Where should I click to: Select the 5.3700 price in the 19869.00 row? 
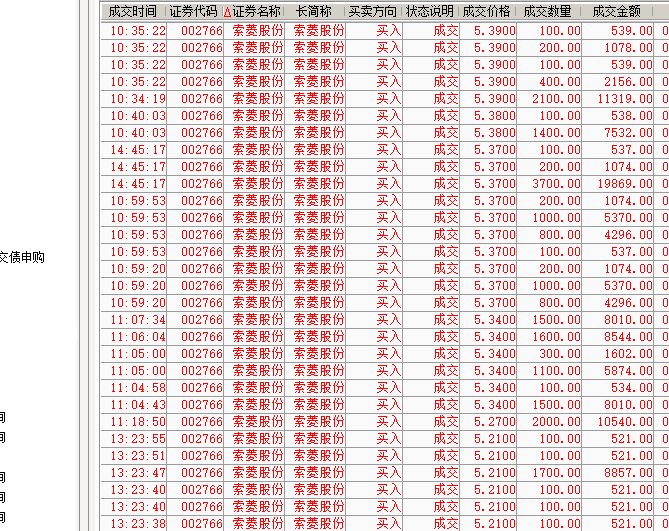point(488,184)
